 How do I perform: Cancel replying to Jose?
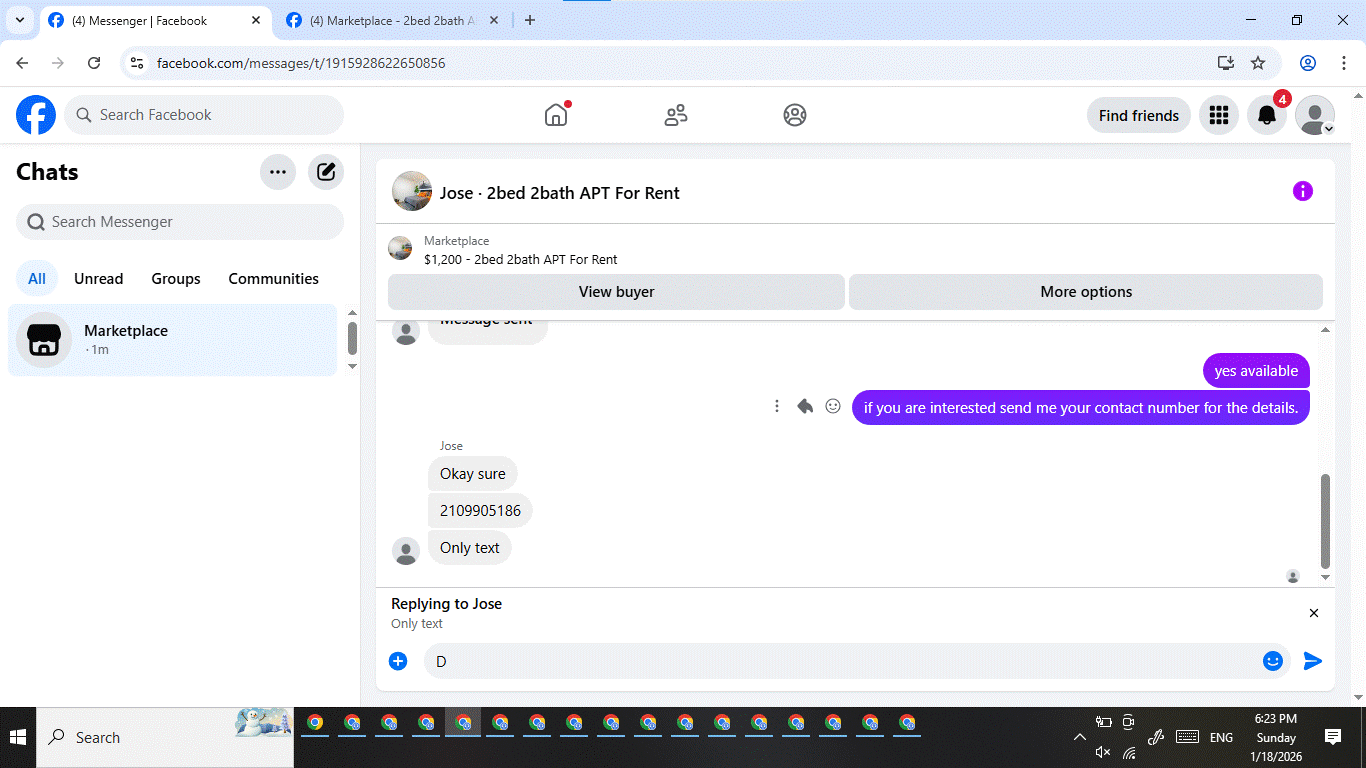1314,613
